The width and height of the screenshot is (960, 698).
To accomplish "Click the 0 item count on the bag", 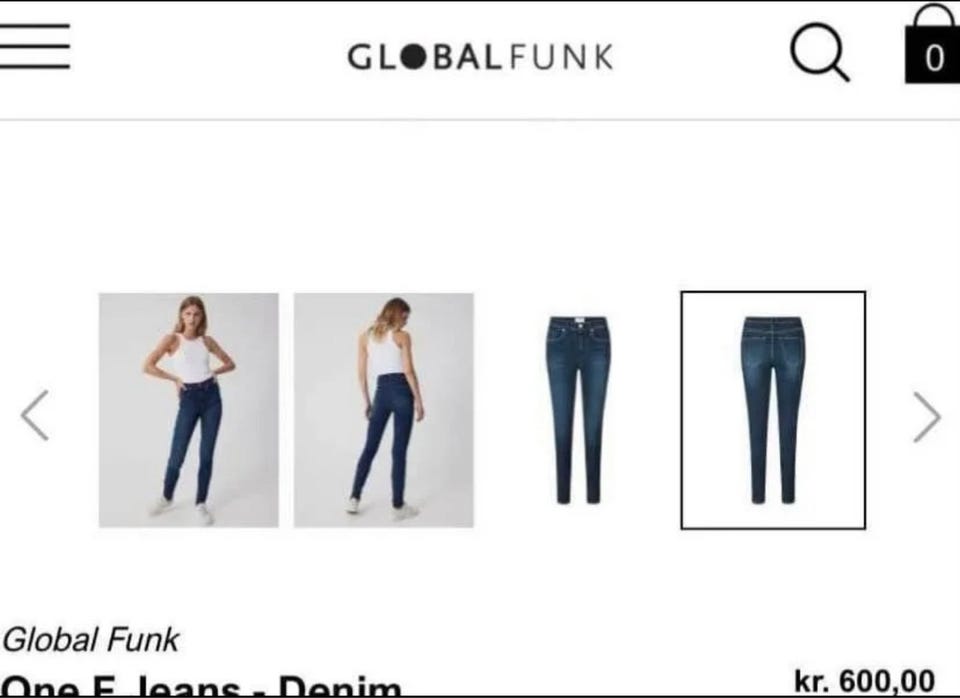I will 934,59.
